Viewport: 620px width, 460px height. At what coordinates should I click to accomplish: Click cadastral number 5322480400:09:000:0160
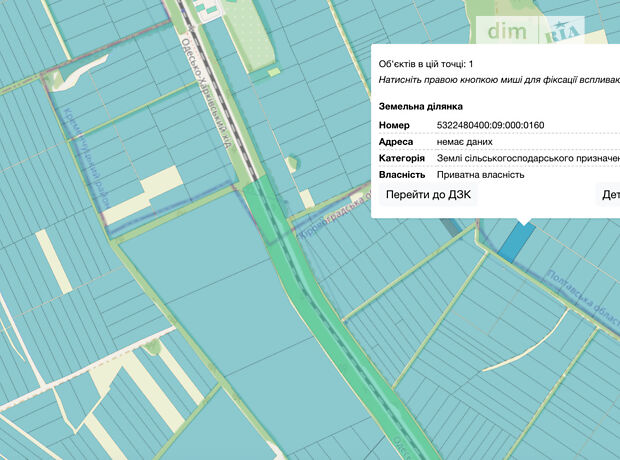tap(491, 125)
